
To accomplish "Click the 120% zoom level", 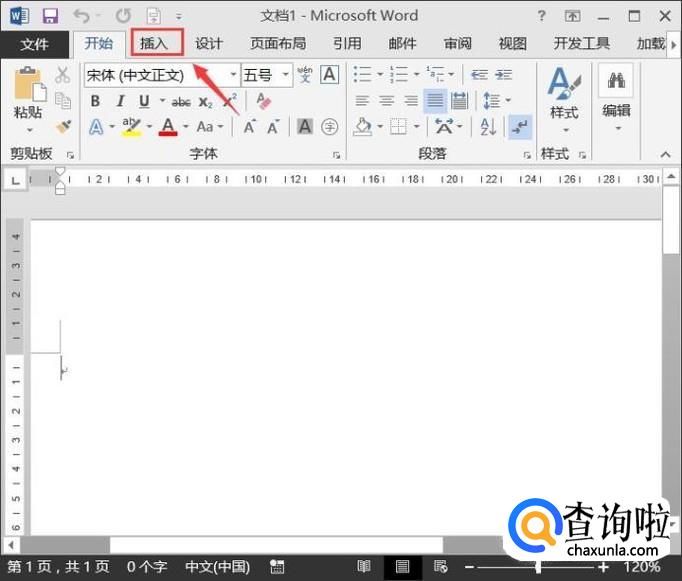I will [x=642, y=567].
